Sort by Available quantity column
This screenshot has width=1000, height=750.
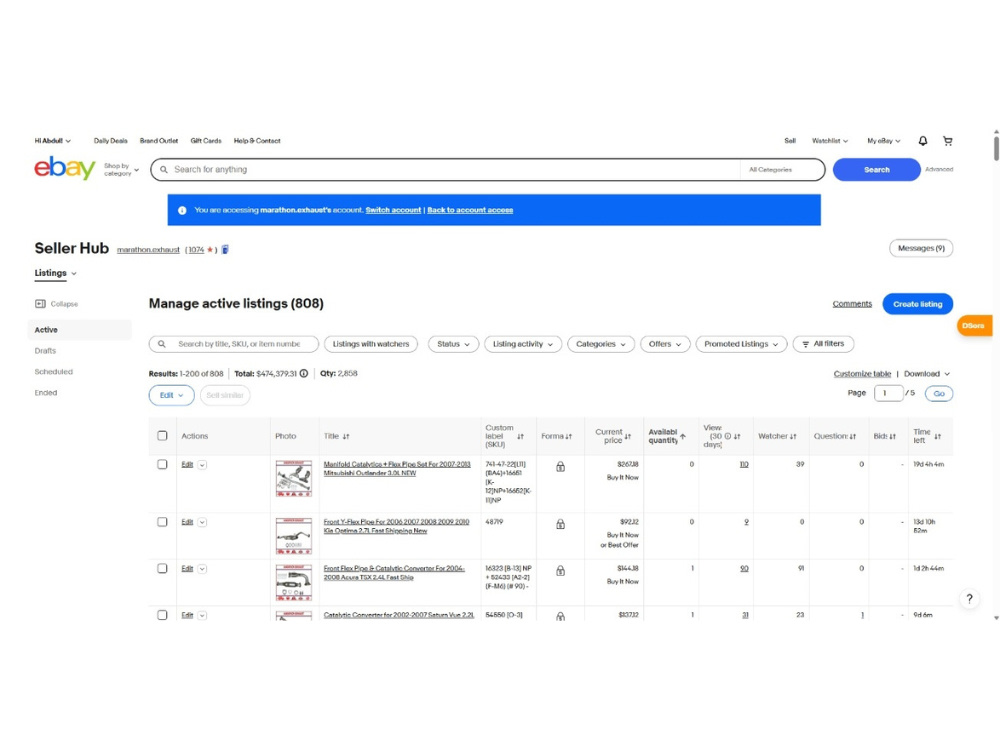pos(682,436)
